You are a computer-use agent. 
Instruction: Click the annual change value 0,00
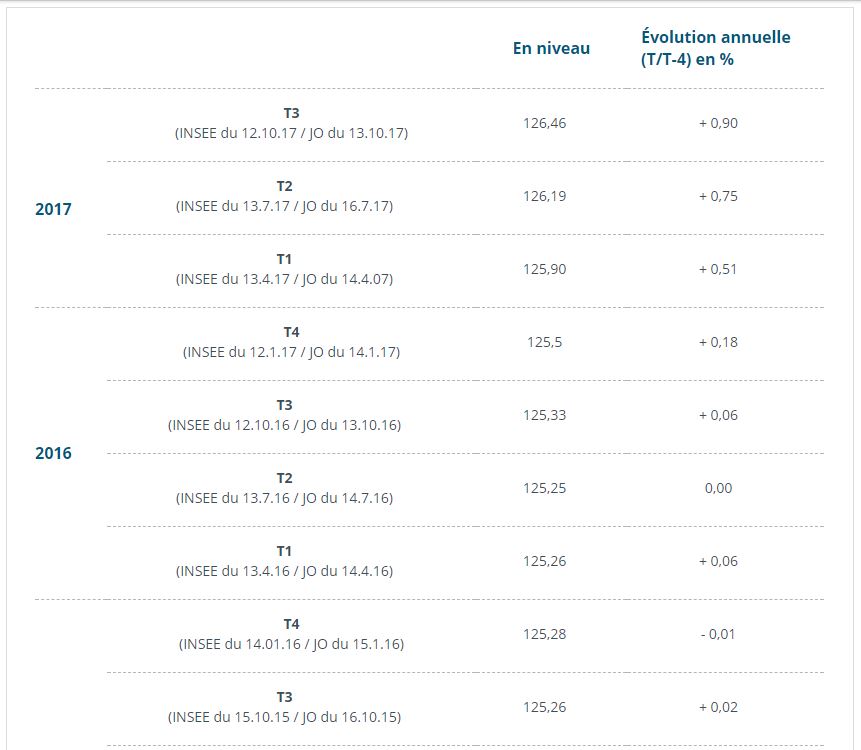718,488
